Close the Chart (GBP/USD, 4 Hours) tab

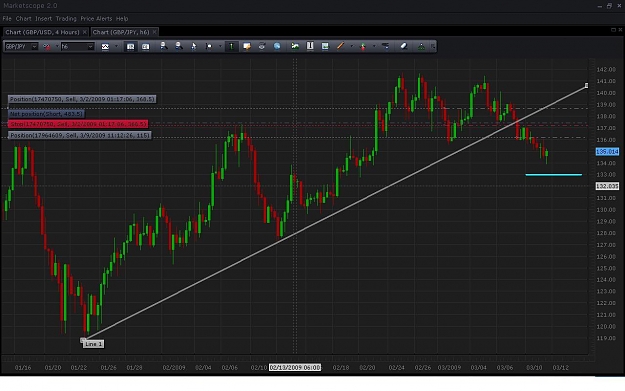click(85, 32)
